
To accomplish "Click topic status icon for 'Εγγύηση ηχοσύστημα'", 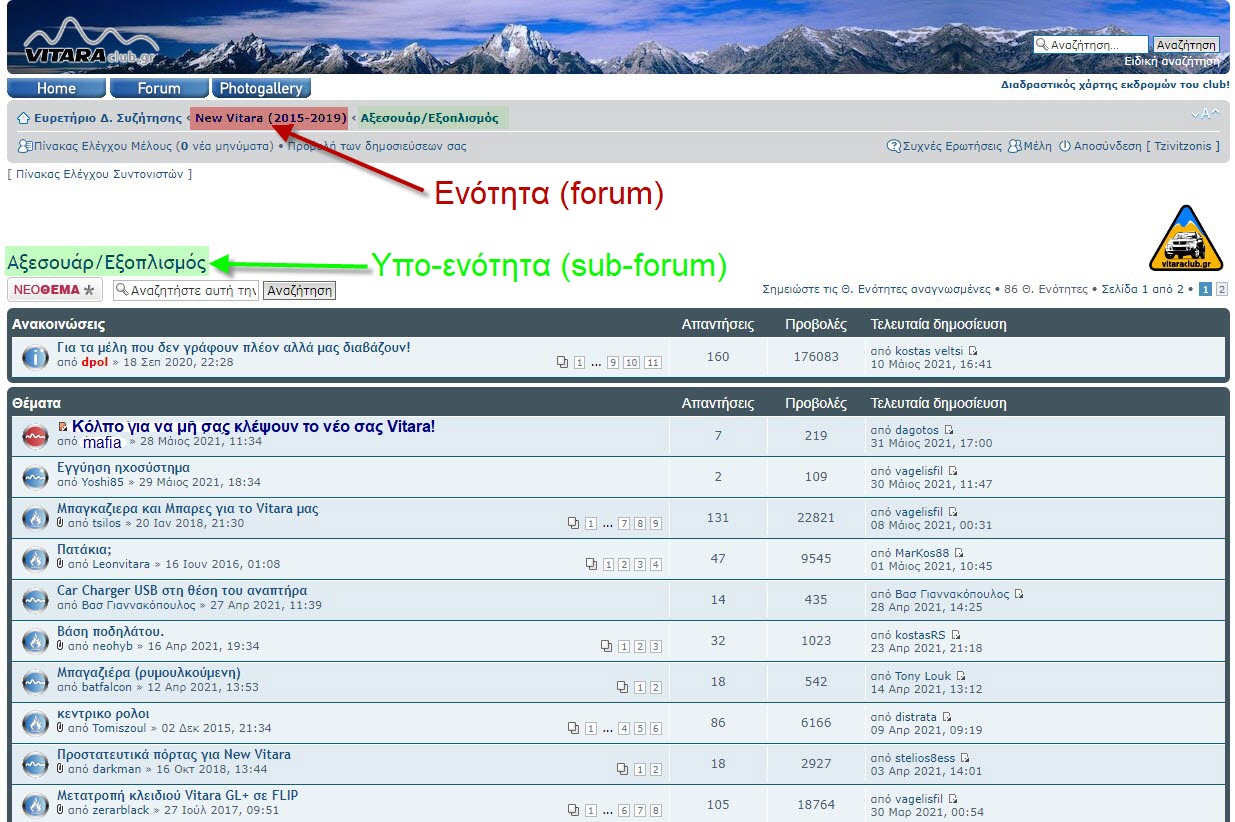I will [x=35, y=476].
